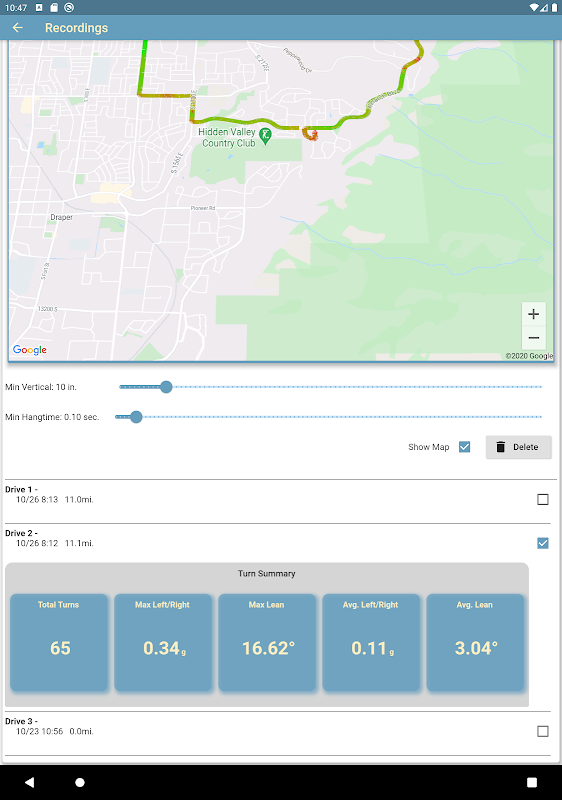Image resolution: width=562 pixels, height=800 pixels.
Task: Select the Drive 3 checkbox
Action: point(543,731)
